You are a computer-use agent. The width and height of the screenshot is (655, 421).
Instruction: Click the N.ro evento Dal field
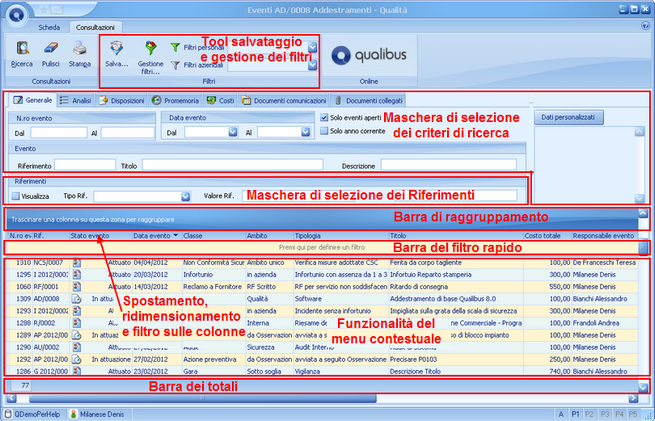point(59,133)
